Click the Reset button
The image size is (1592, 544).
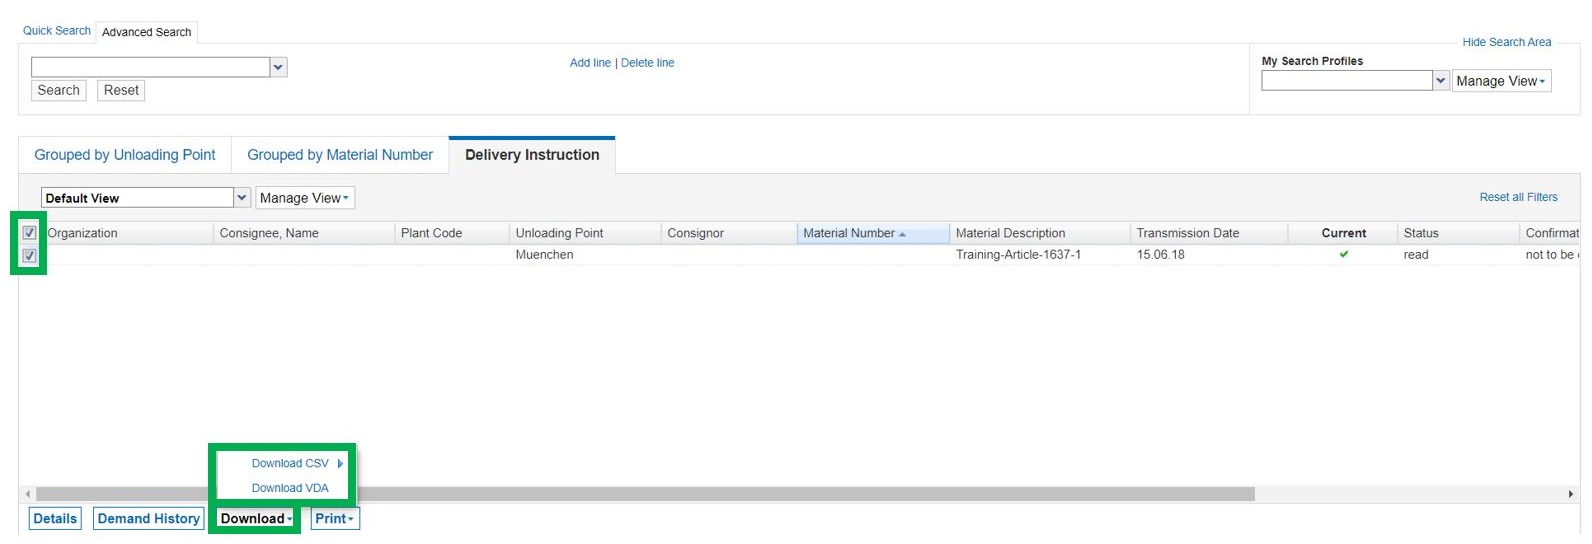[x=121, y=90]
